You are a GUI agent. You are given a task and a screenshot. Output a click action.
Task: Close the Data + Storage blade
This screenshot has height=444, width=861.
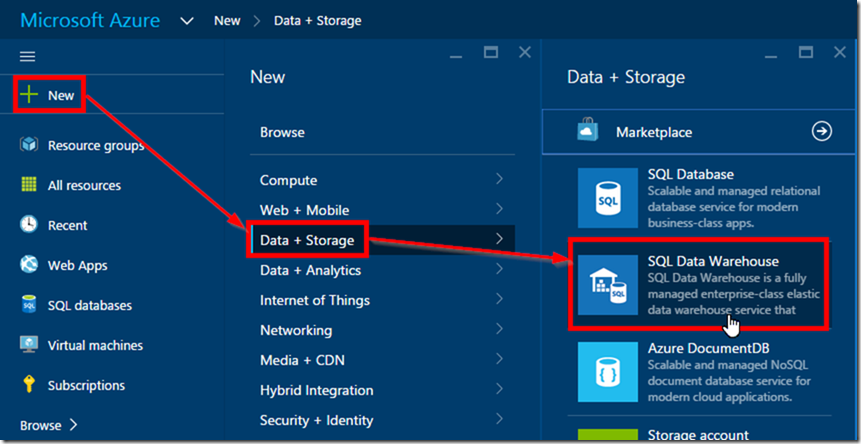[840, 52]
